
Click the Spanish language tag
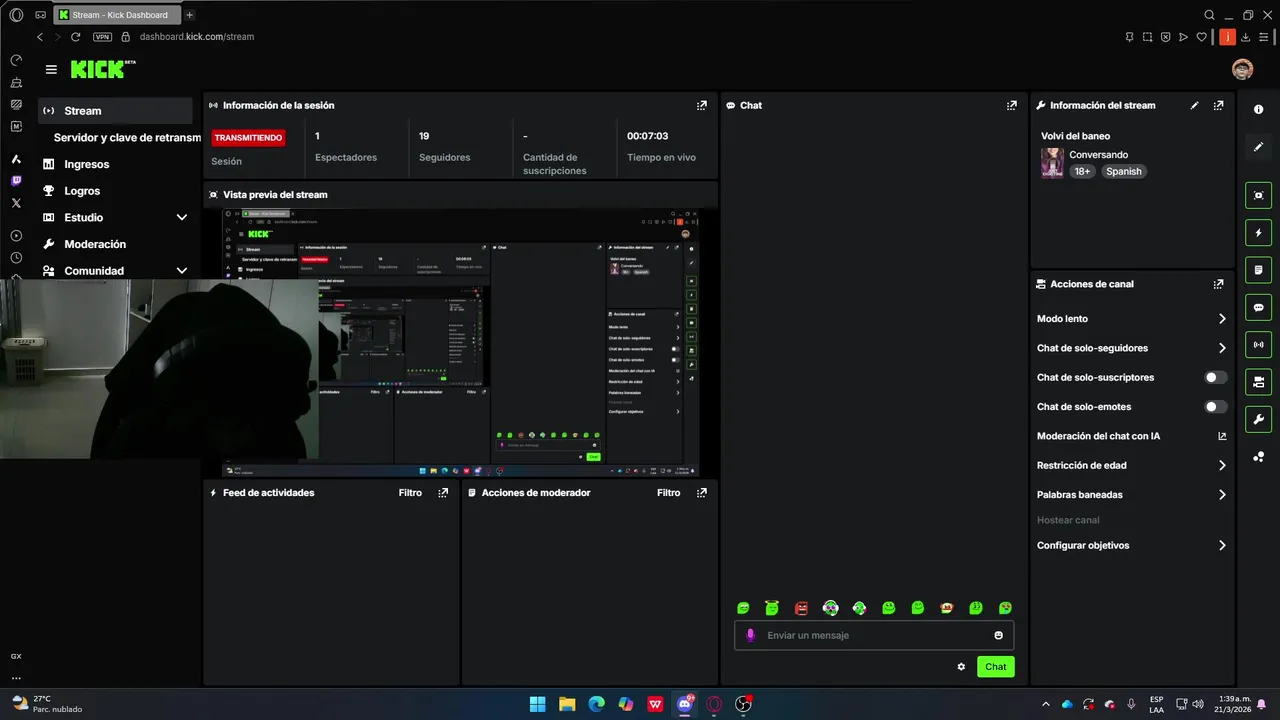(x=1123, y=172)
